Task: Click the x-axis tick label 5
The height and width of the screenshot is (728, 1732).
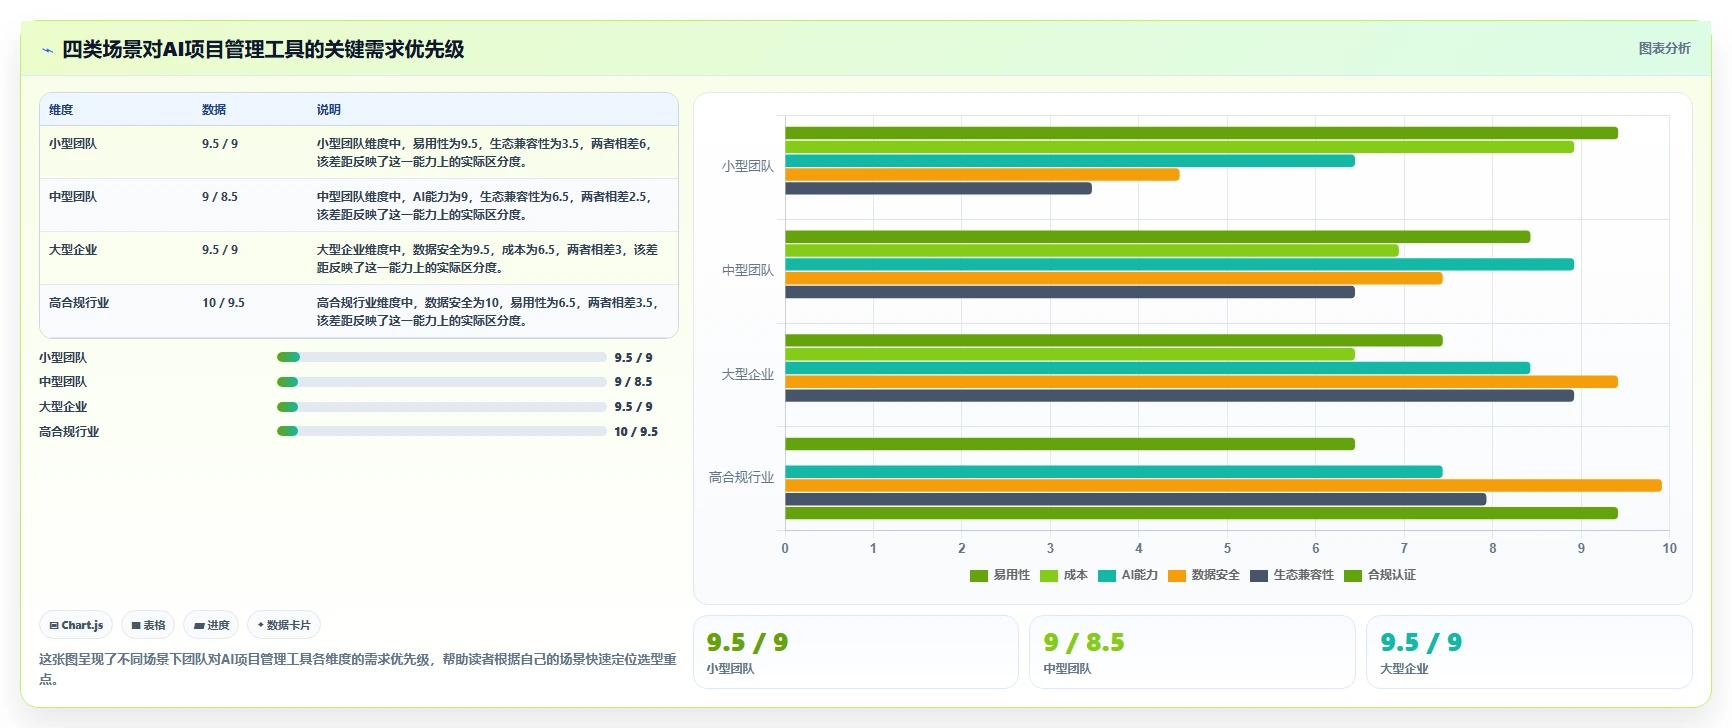Action: point(1227,549)
